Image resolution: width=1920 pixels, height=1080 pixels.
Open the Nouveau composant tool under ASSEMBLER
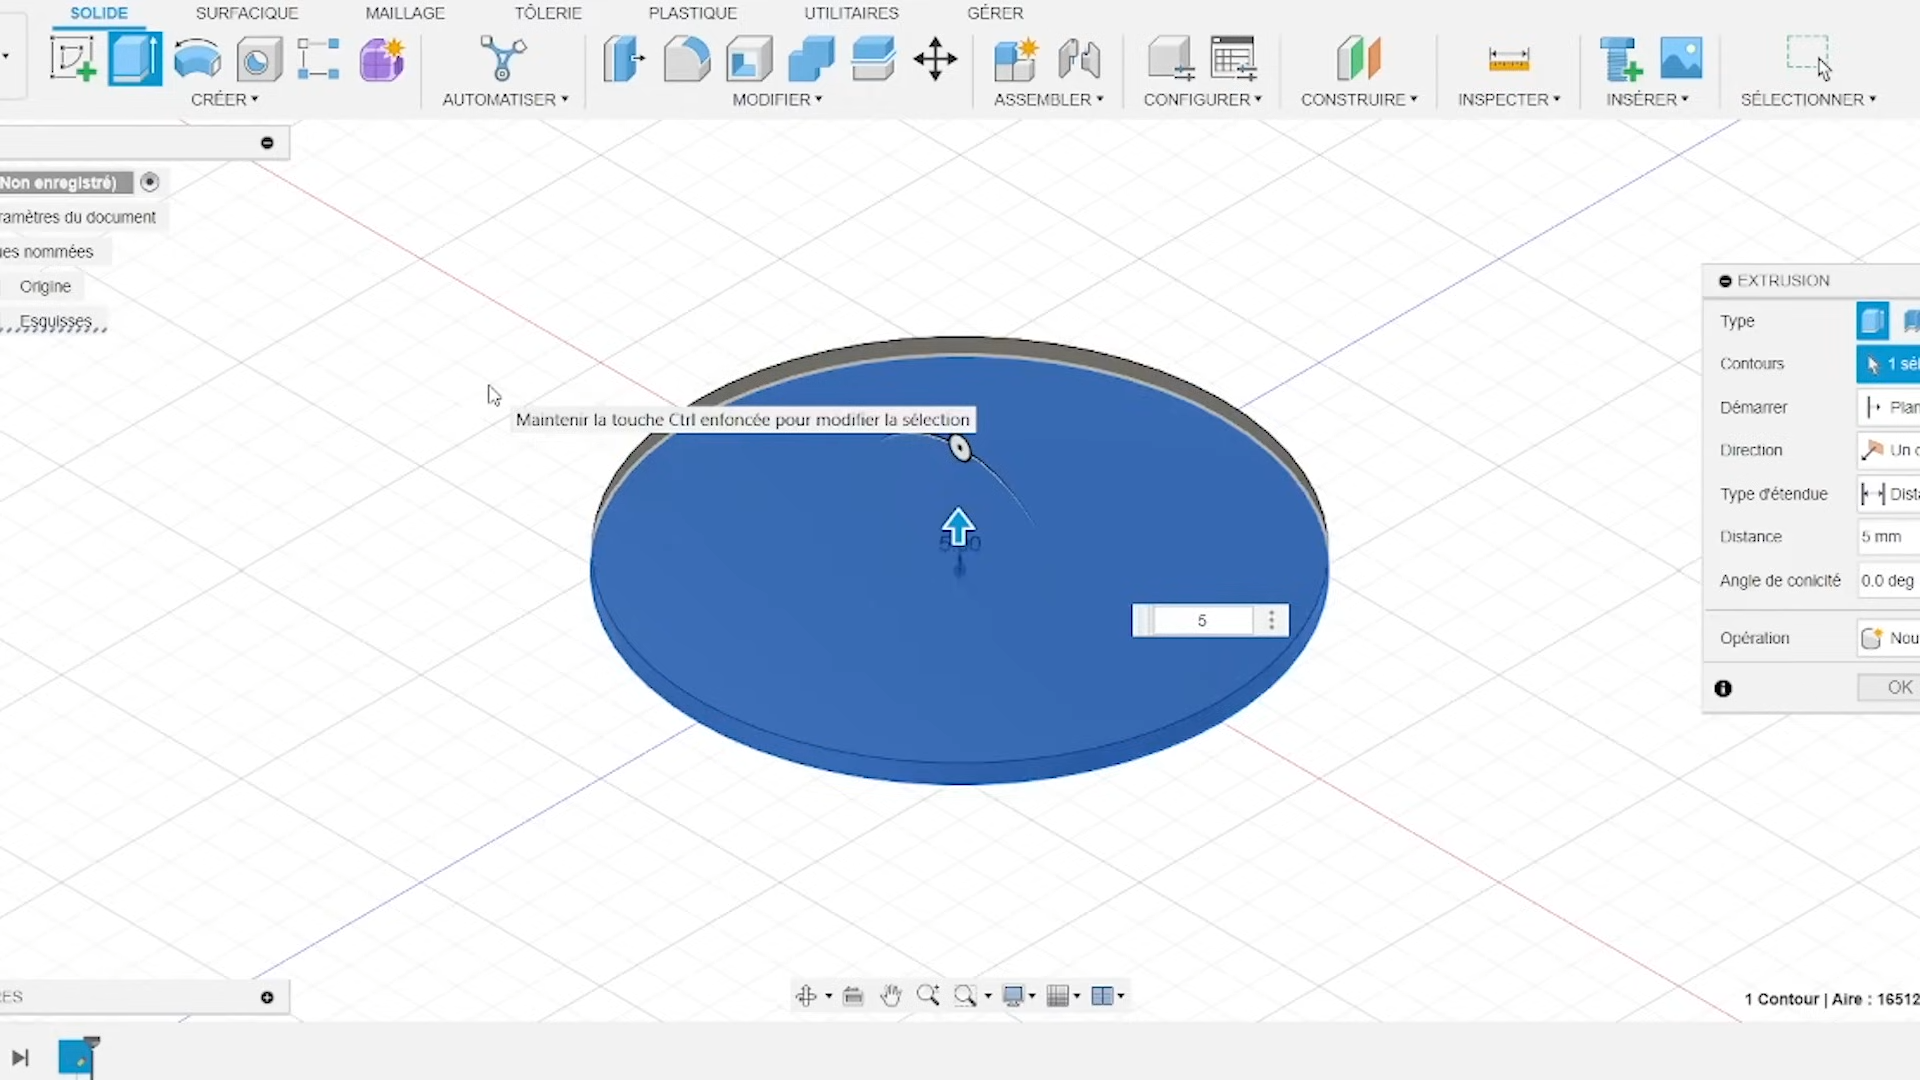pos(1016,58)
